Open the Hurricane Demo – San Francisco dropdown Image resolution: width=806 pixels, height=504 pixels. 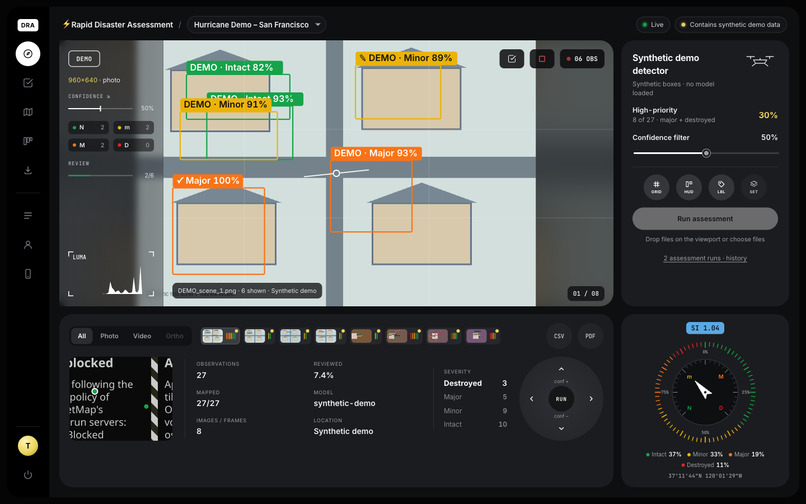[257, 25]
